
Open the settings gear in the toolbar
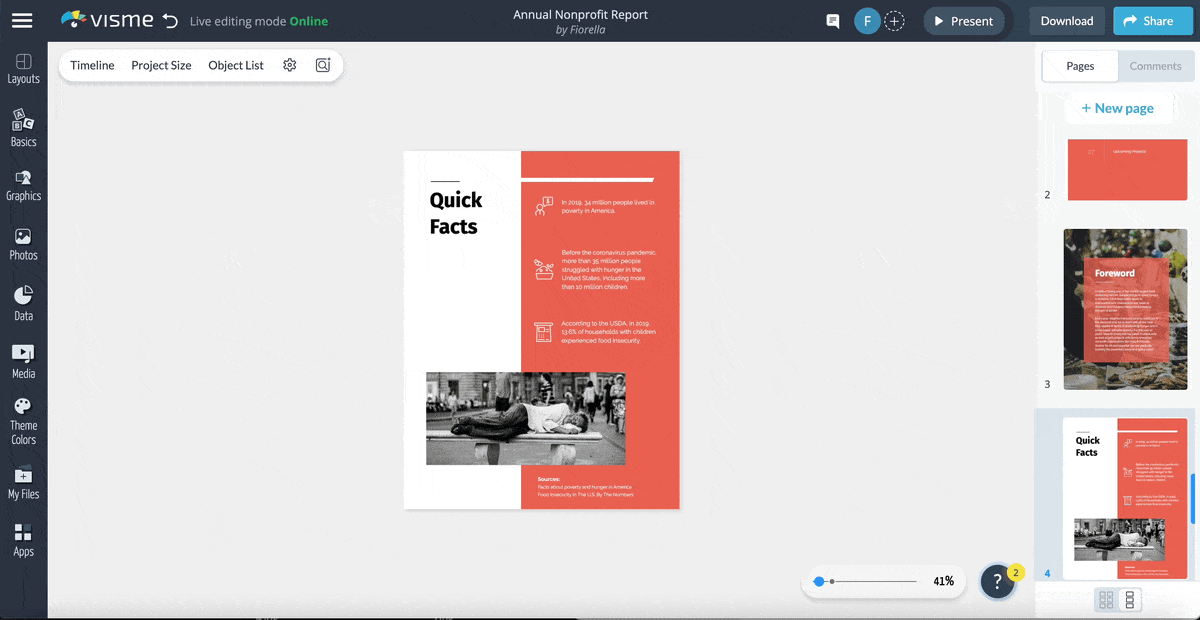point(289,64)
